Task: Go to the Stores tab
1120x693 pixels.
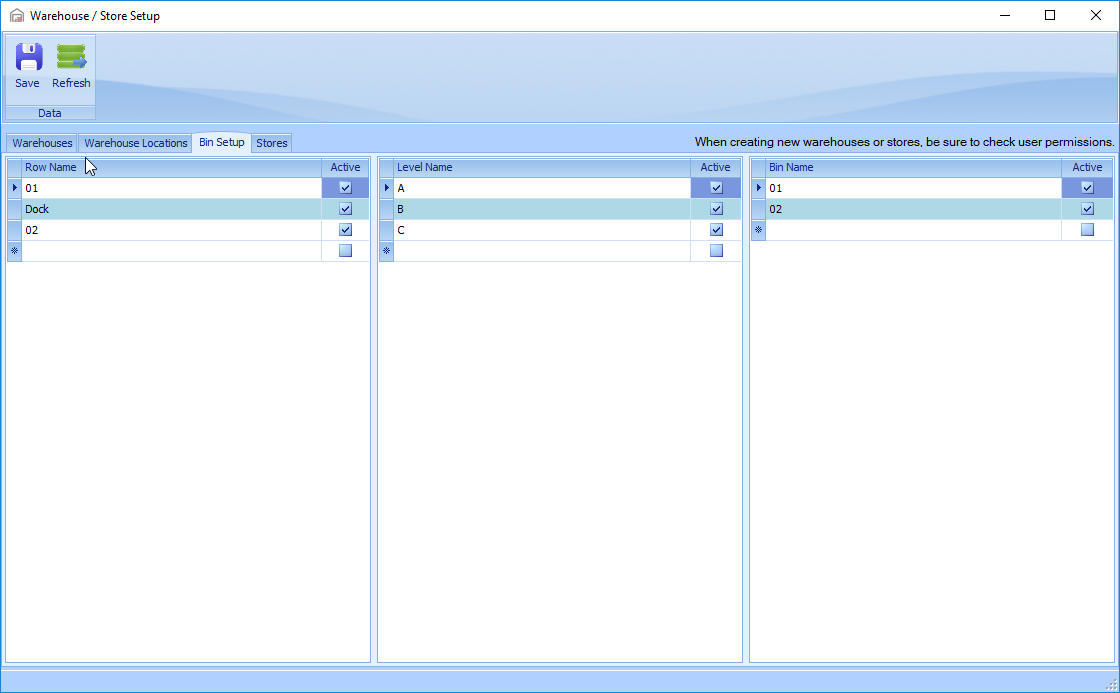Action: pos(272,143)
